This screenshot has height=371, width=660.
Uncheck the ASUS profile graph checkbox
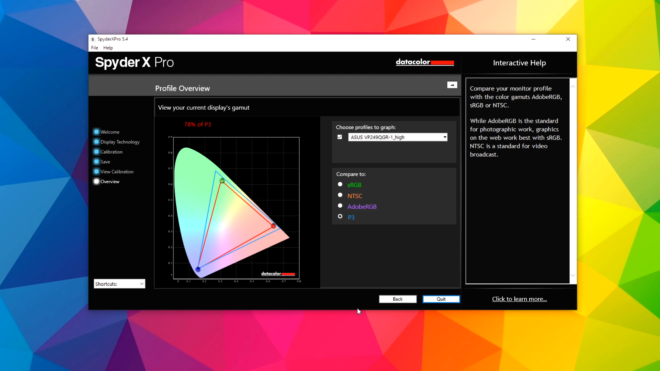point(340,137)
